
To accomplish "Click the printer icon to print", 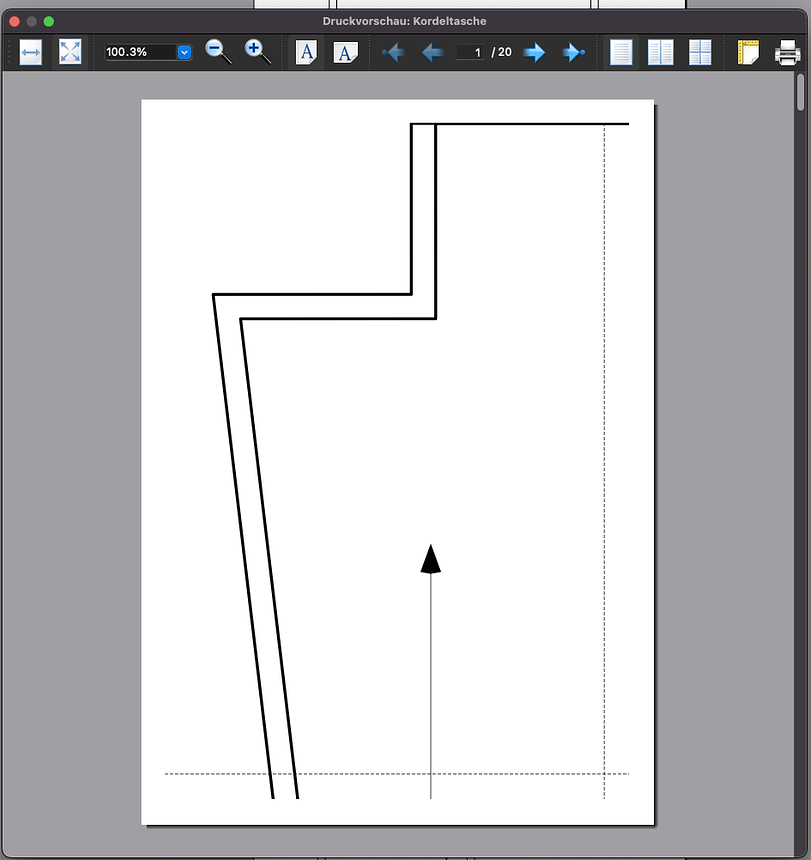I will click(x=787, y=52).
